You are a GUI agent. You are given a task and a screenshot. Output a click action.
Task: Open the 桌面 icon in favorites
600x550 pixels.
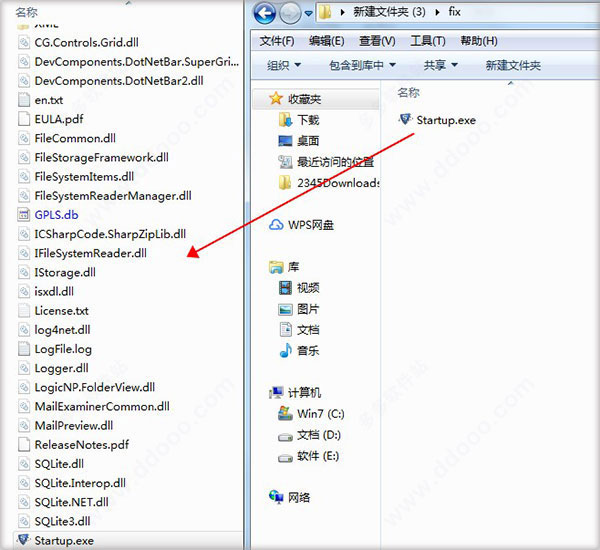[x=285, y=141]
